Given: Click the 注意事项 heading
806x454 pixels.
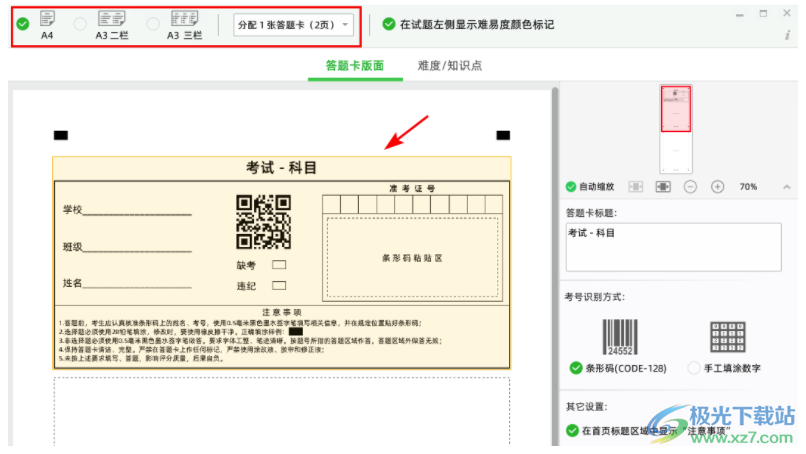Looking at the screenshot, I should 282,312.
